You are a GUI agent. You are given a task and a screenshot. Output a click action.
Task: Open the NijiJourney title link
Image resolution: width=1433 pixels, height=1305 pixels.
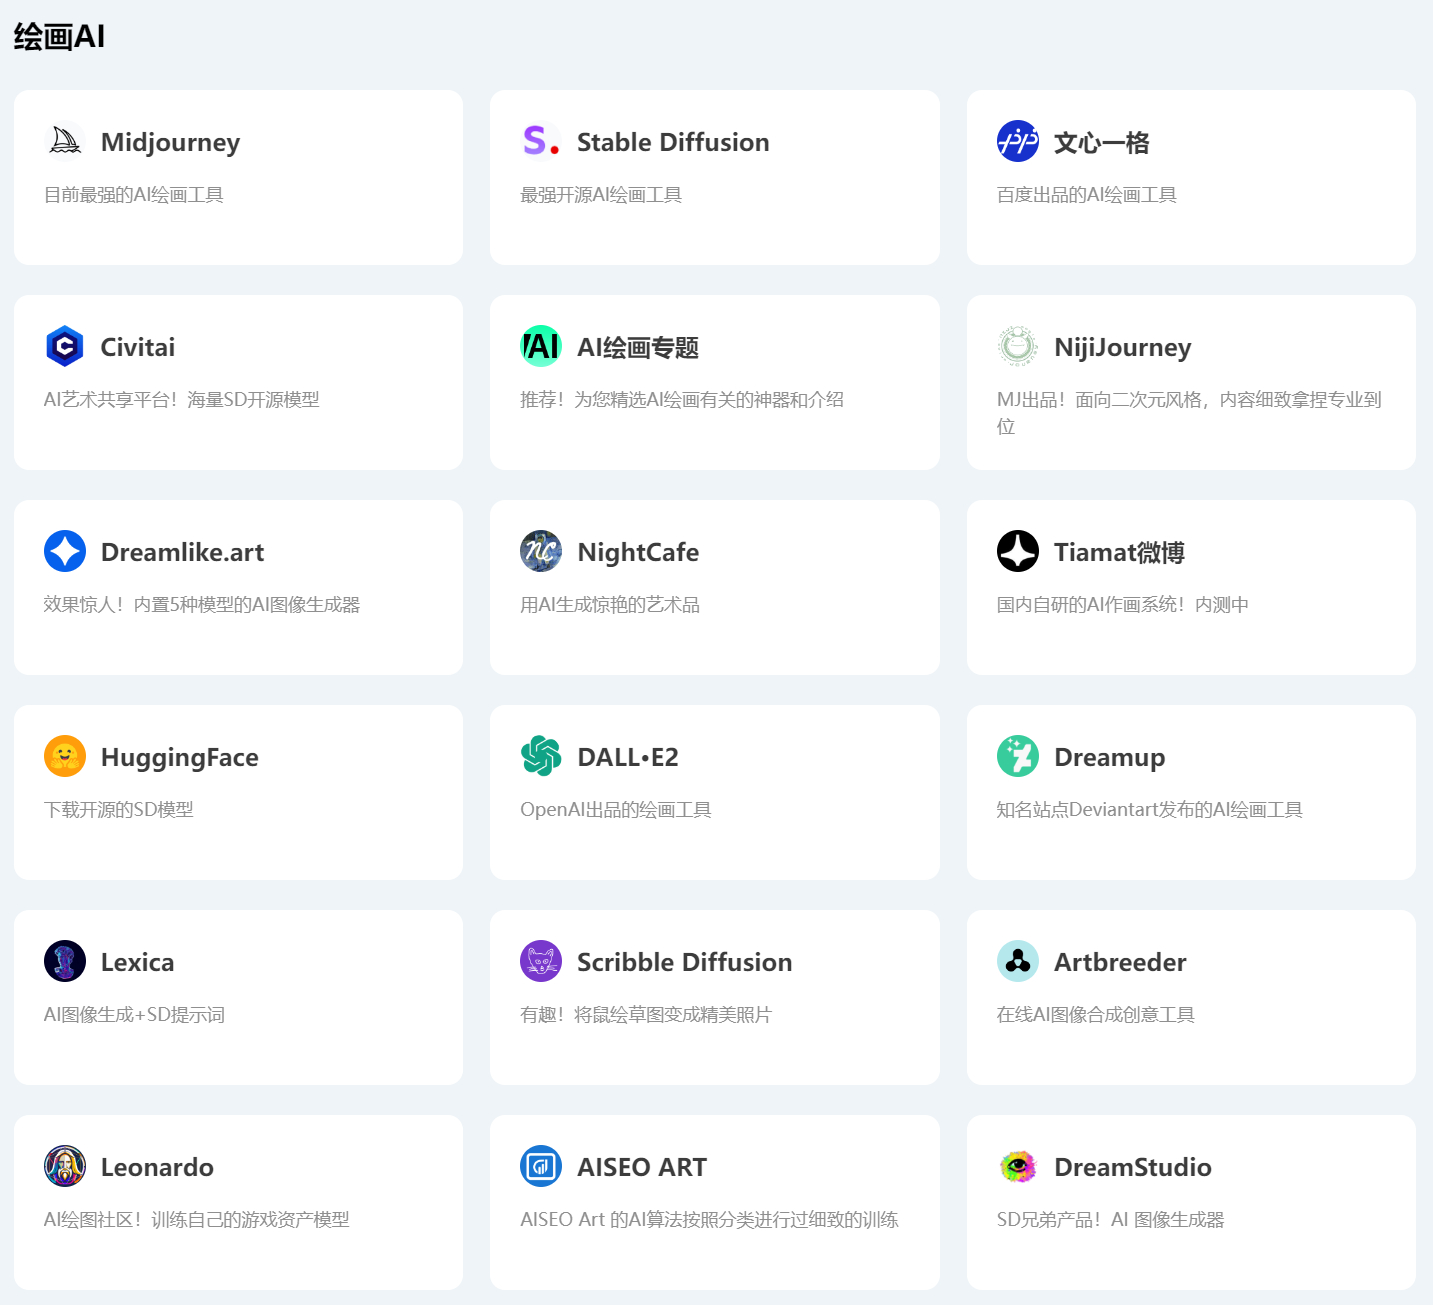[1123, 348]
